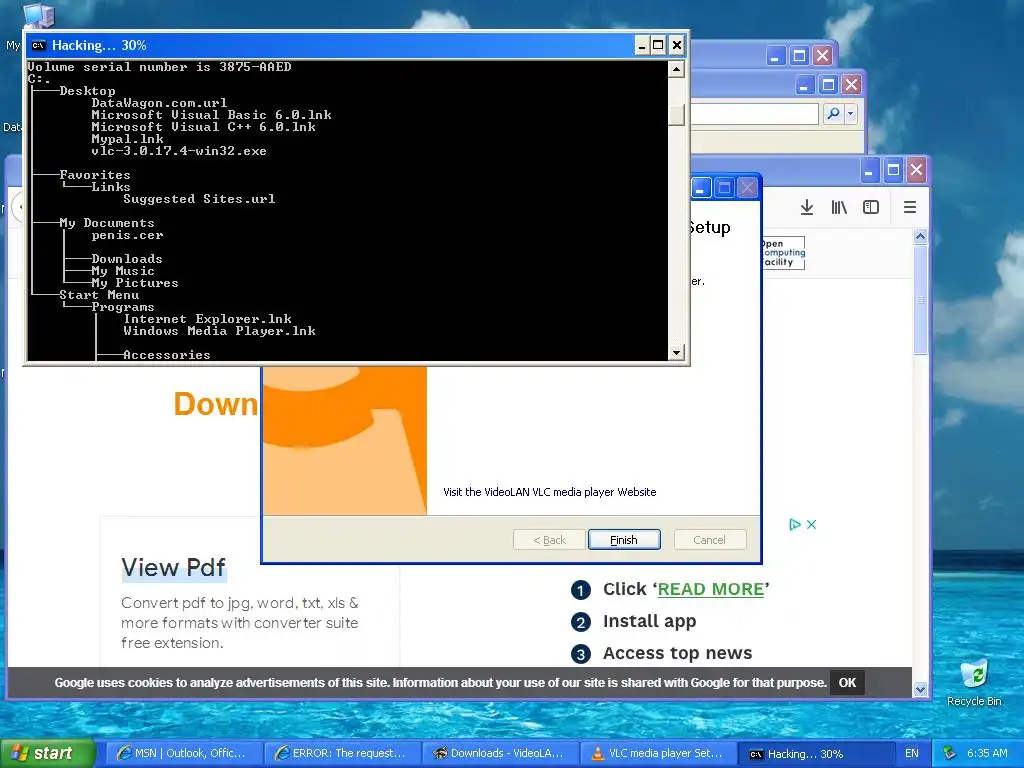The image size is (1024, 768).
Task: Click the Visit the VideoLAN VLC media player Website text
Action: tap(550, 492)
